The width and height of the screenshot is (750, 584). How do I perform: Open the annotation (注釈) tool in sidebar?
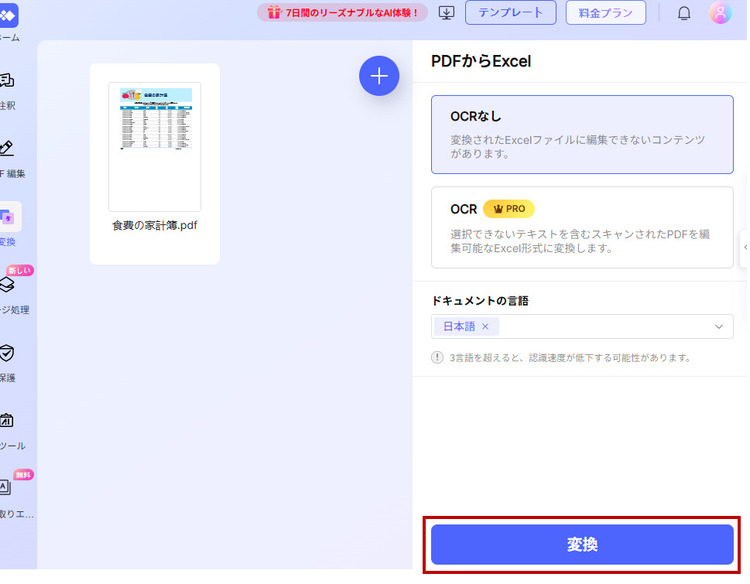pyautogui.click(x=7, y=80)
